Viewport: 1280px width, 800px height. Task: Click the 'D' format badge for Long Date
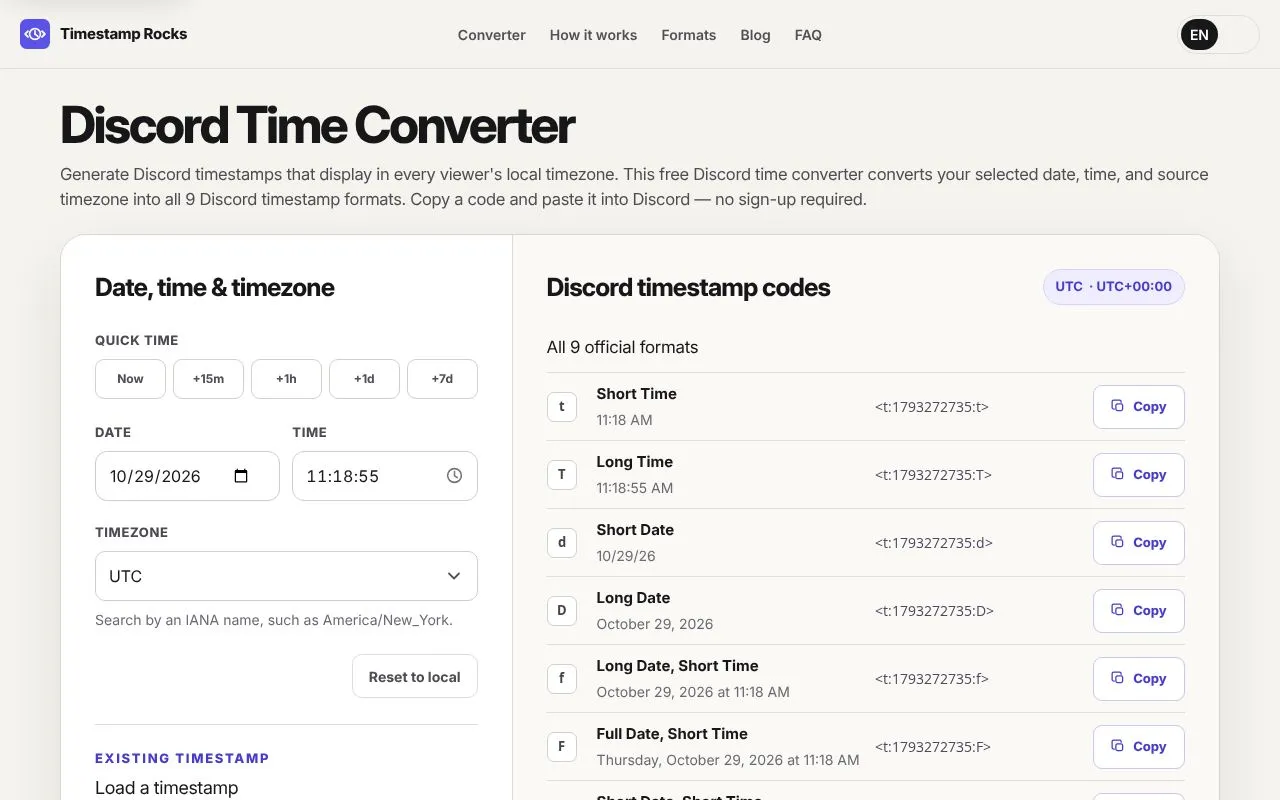click(x=562, y=611)
